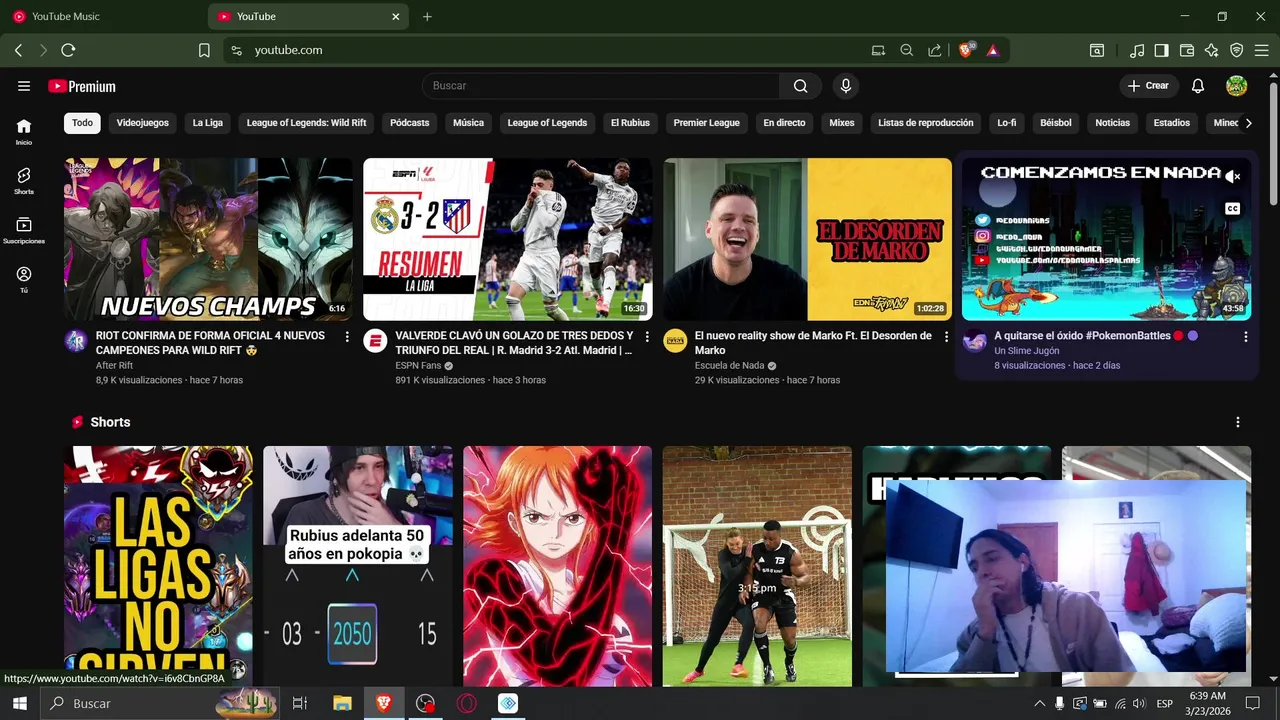Select Listas de reproducción chip
Viewport: 1280px width, 720px height.
925,123
